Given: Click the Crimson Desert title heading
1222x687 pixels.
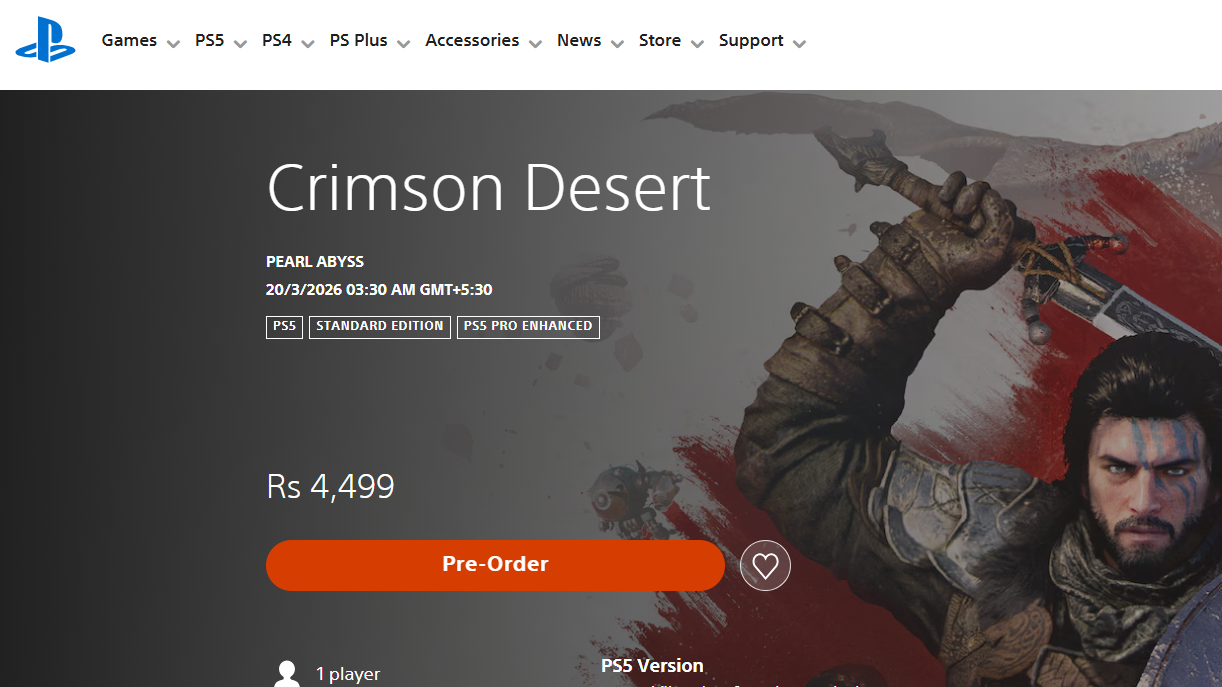Looking at the screenshot, I should [x=489, y=187].
